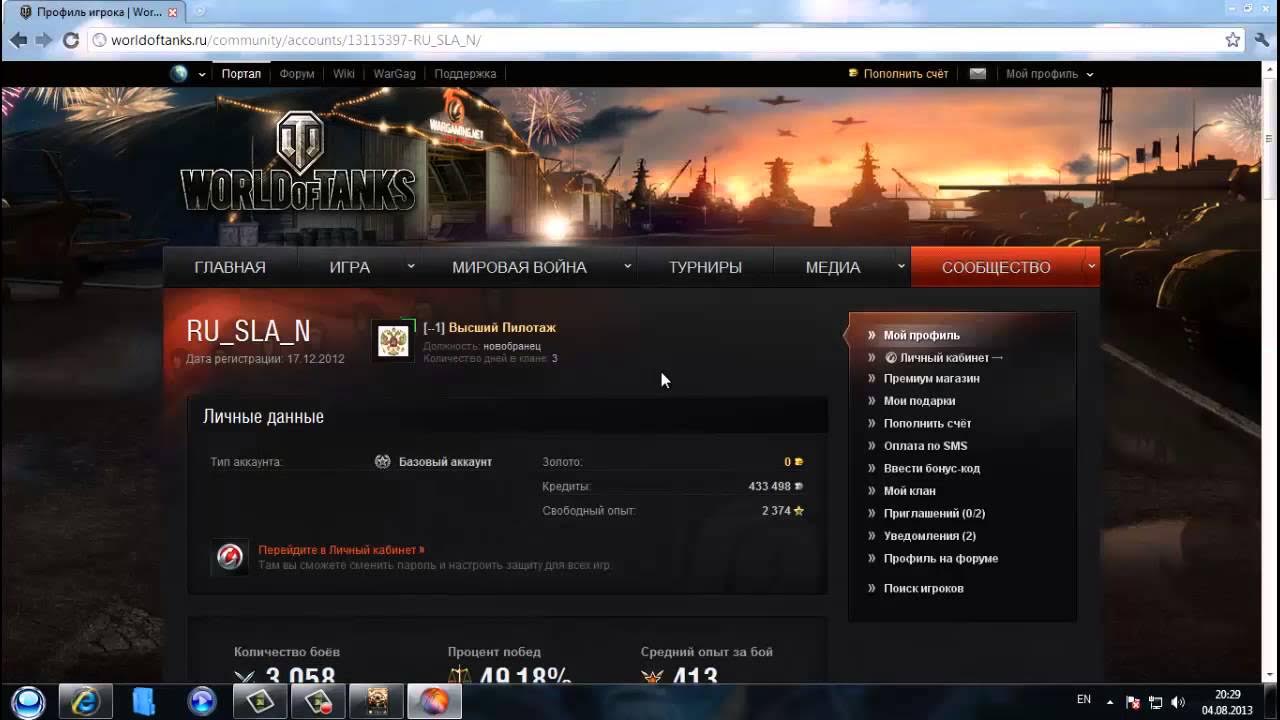Select Портал in the top bar
1280x720 pixels.
[241, 74]
